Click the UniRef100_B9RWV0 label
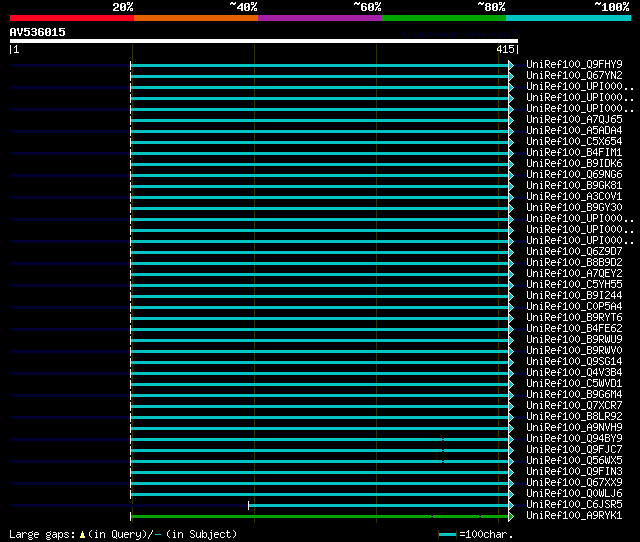Screen dimensions: 640x542 tap(574, 351)
